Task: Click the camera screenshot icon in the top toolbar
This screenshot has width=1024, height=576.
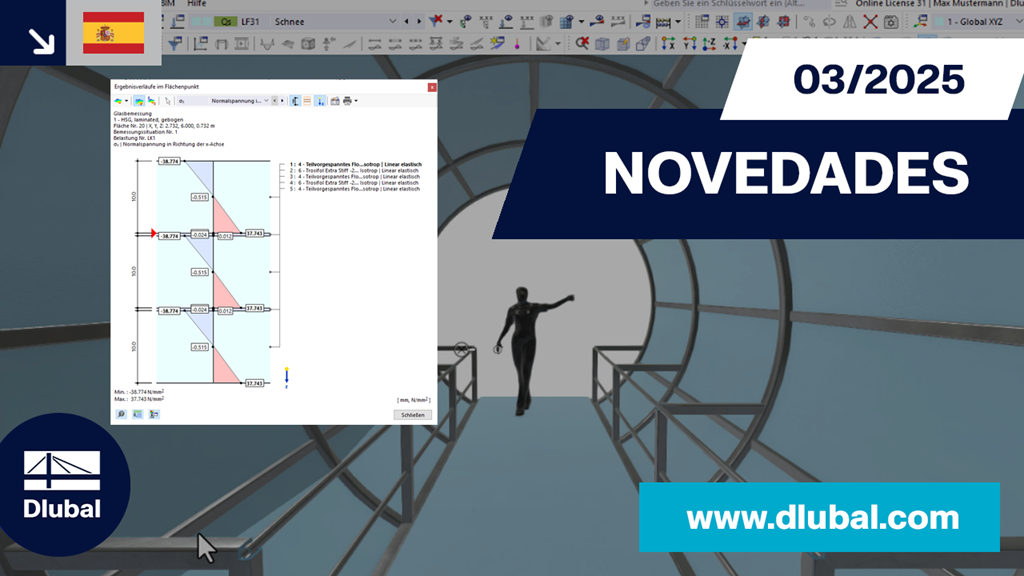Action: coord(891,22)
